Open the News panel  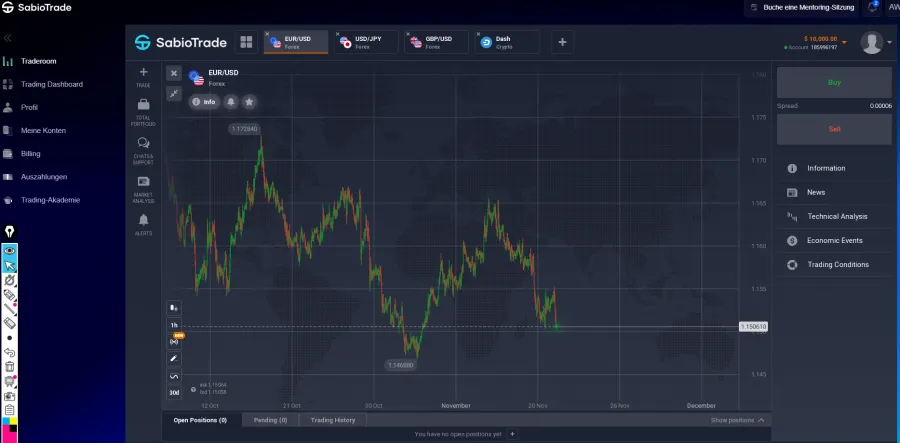pos(834,192)
